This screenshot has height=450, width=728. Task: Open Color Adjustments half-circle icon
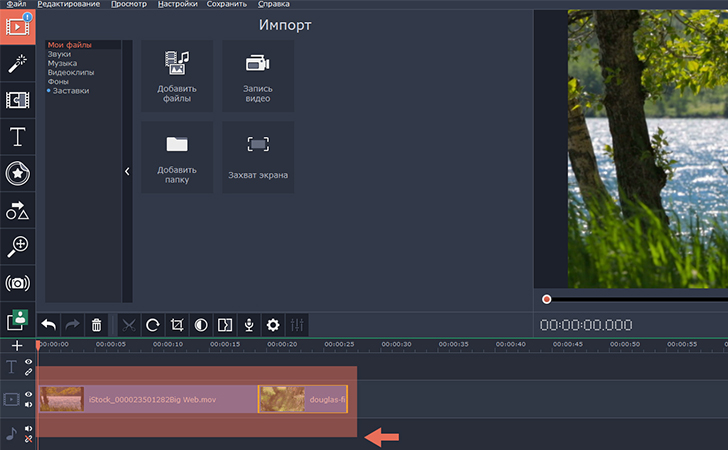click(201, 325)
